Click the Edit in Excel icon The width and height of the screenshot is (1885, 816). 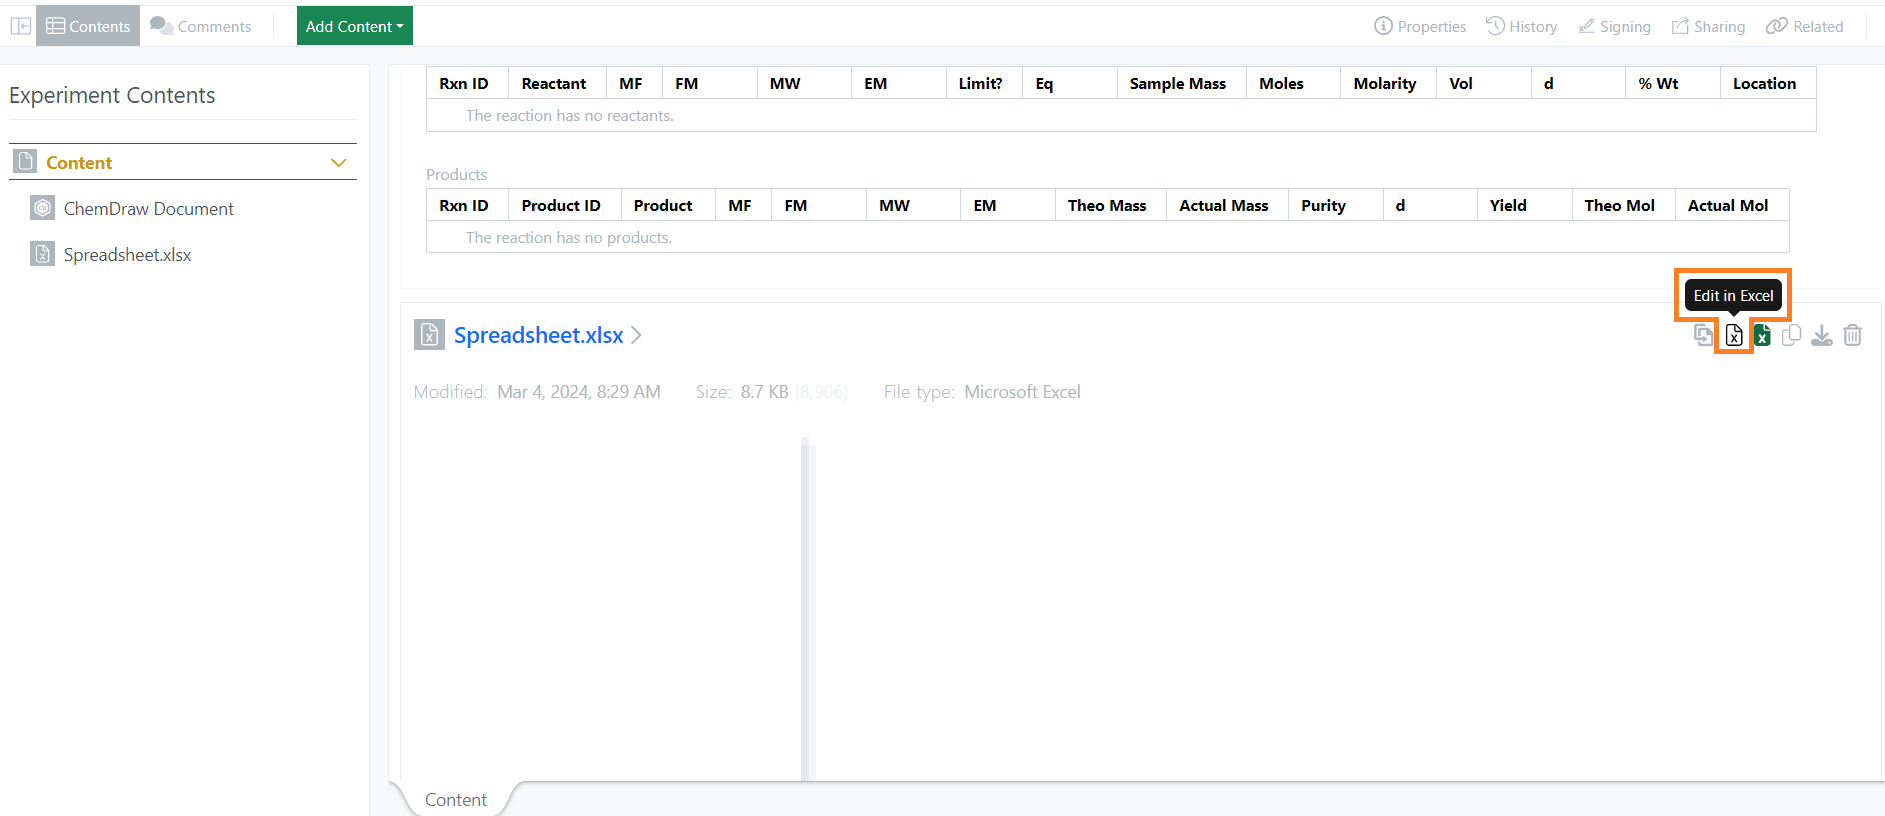coord(1734,336)
